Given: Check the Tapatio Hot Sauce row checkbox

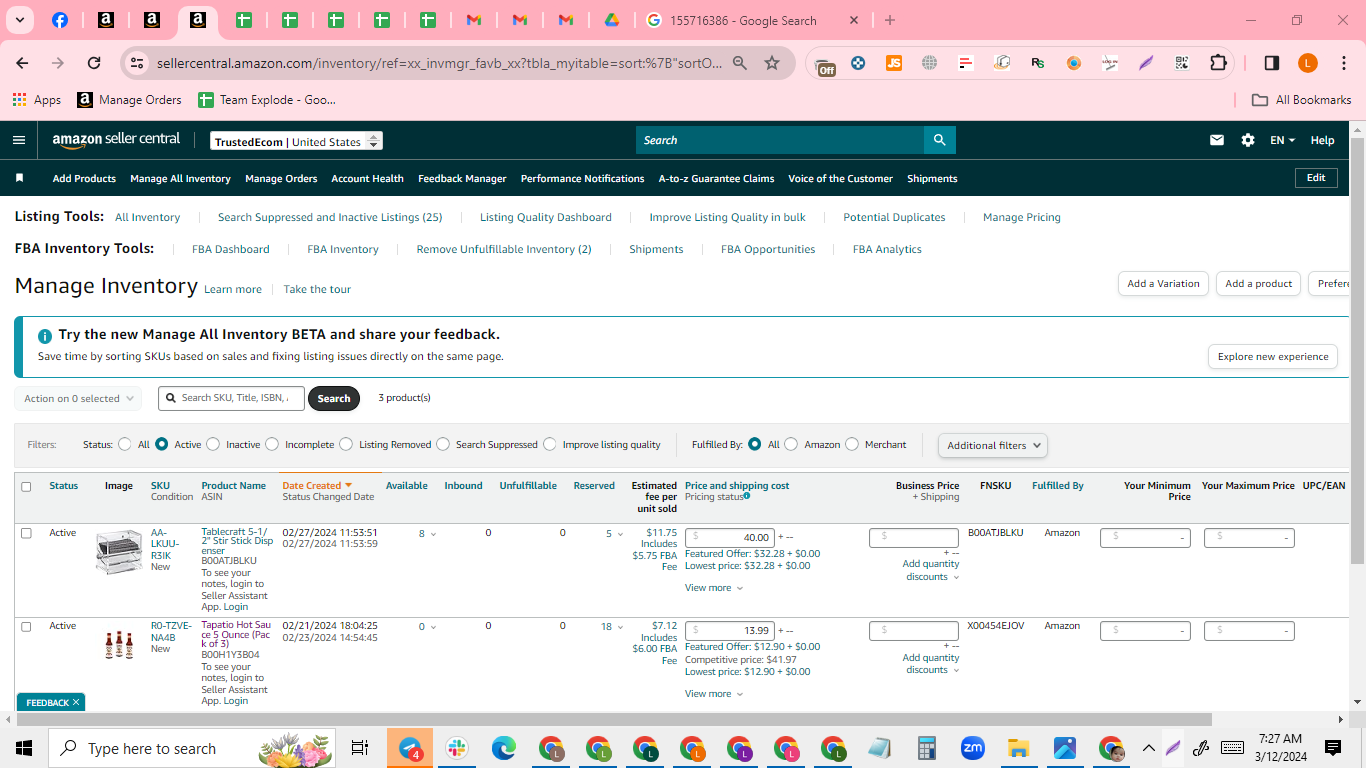Looking at the screenshot, I should tap(26, 627).
